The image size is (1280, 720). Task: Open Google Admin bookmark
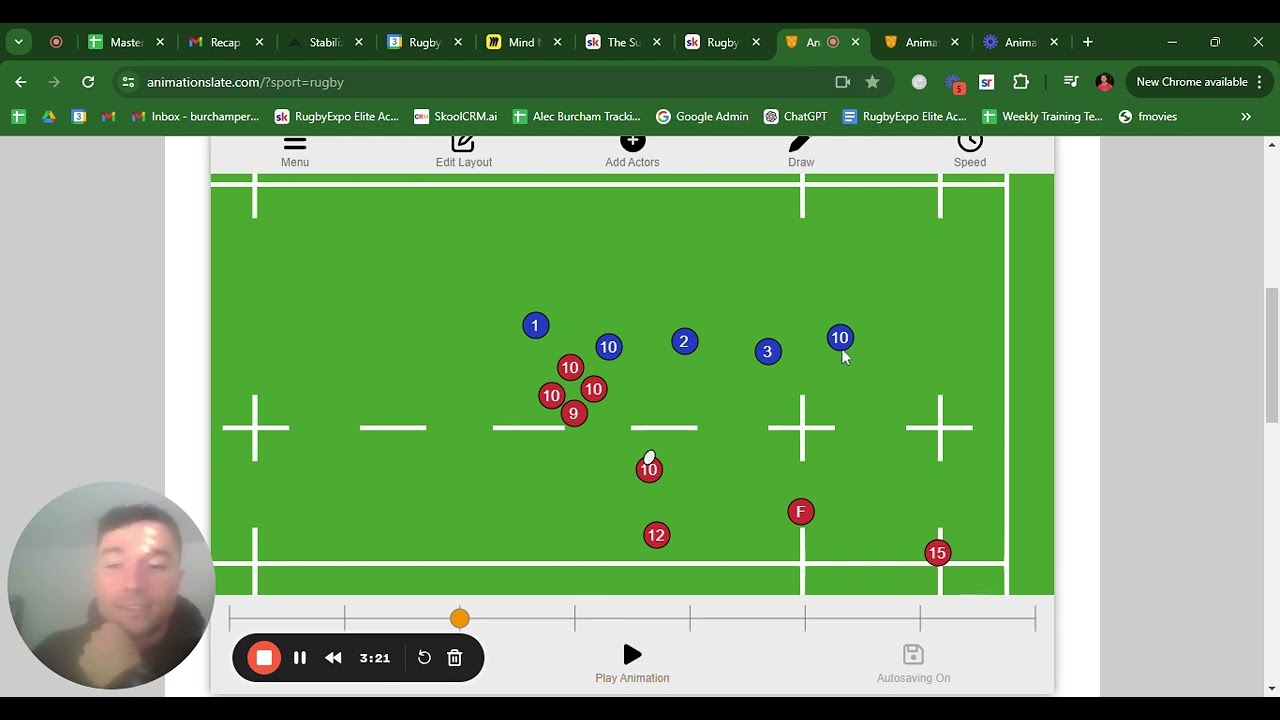tap(702, 117)
